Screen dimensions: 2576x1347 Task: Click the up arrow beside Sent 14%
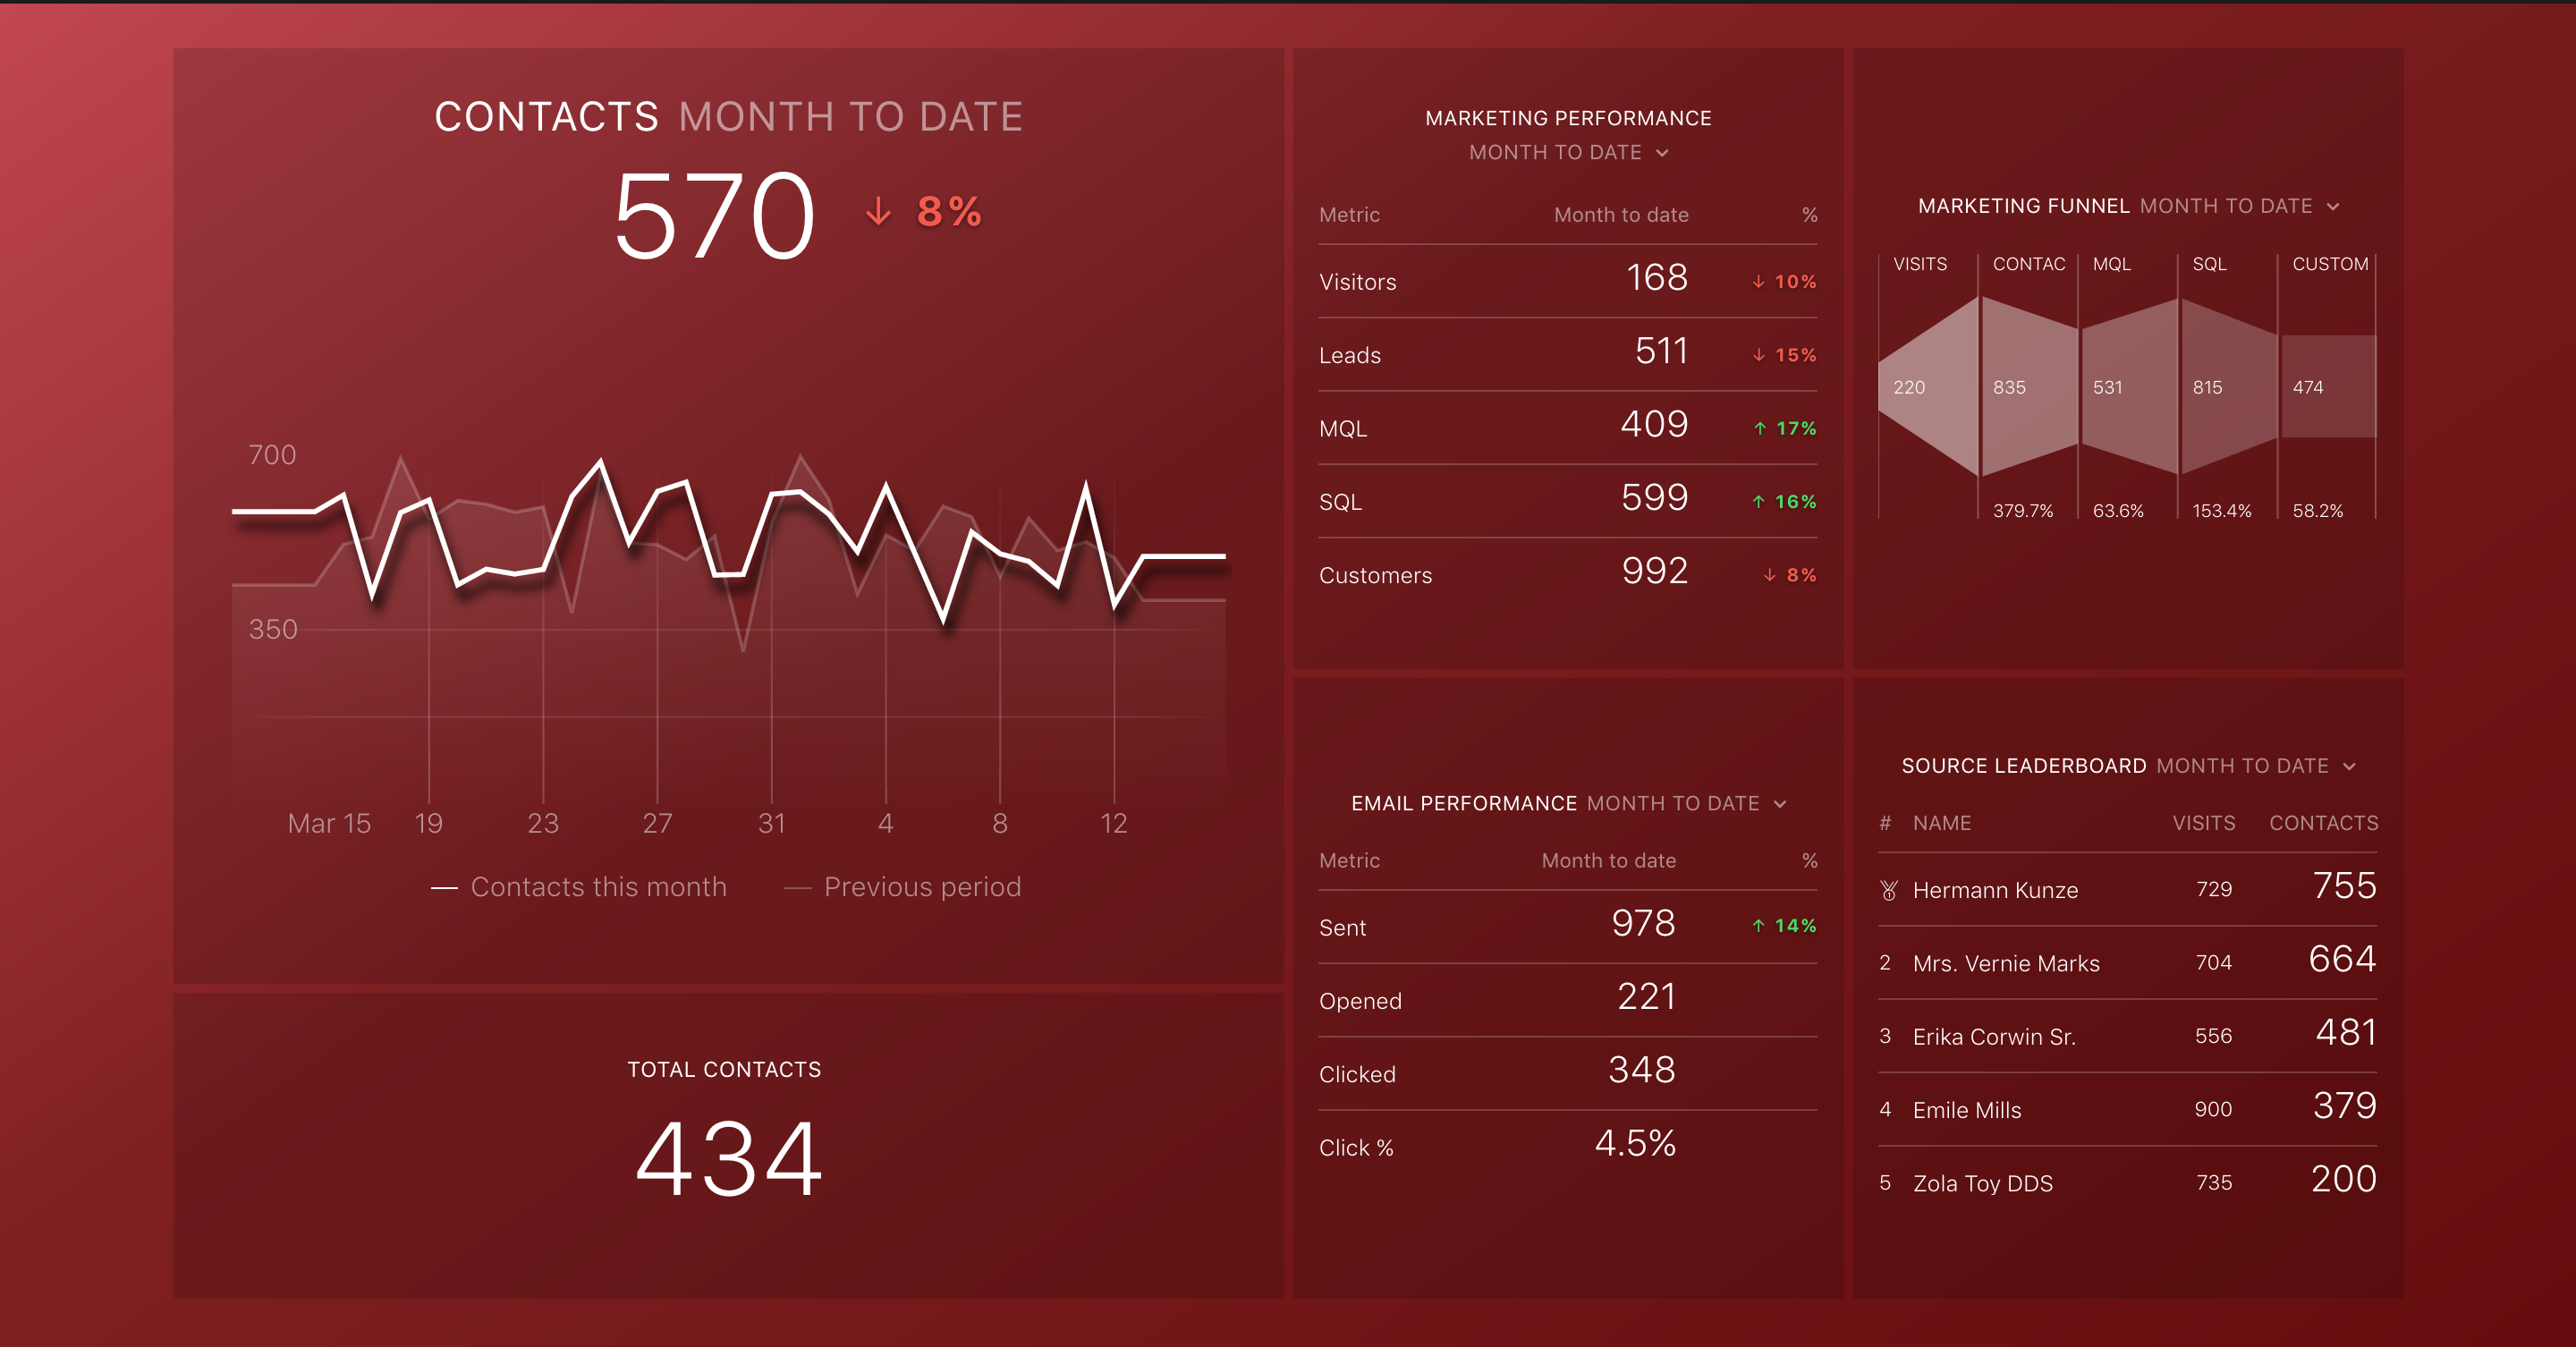coord(1758,926)
